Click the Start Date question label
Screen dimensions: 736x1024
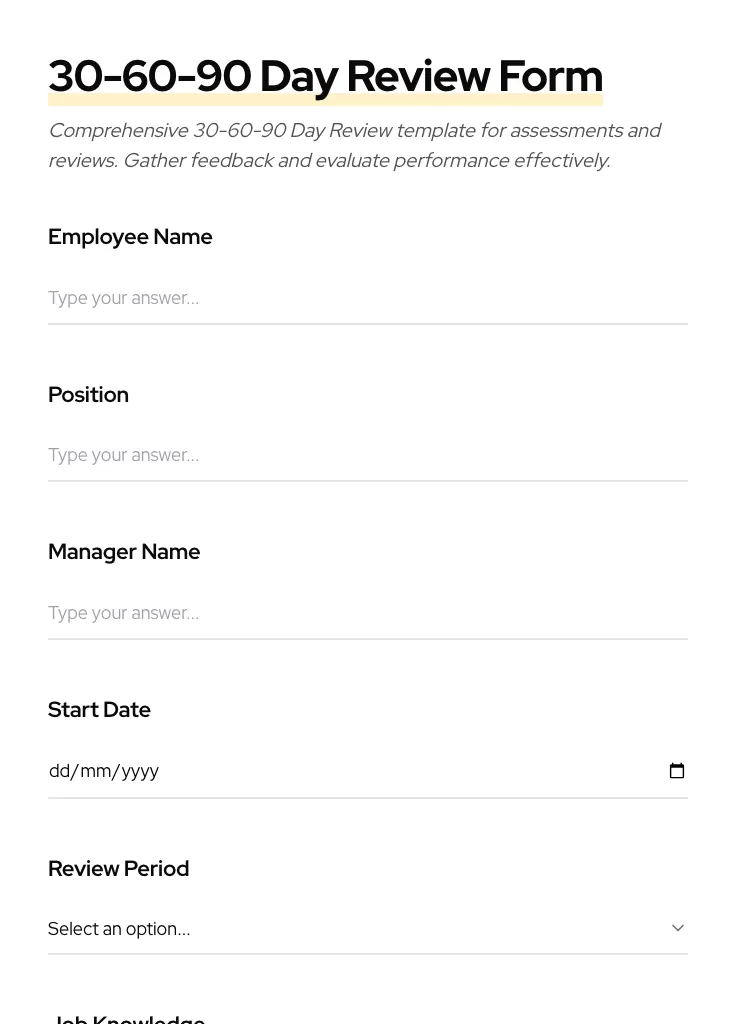pos(99,710)
